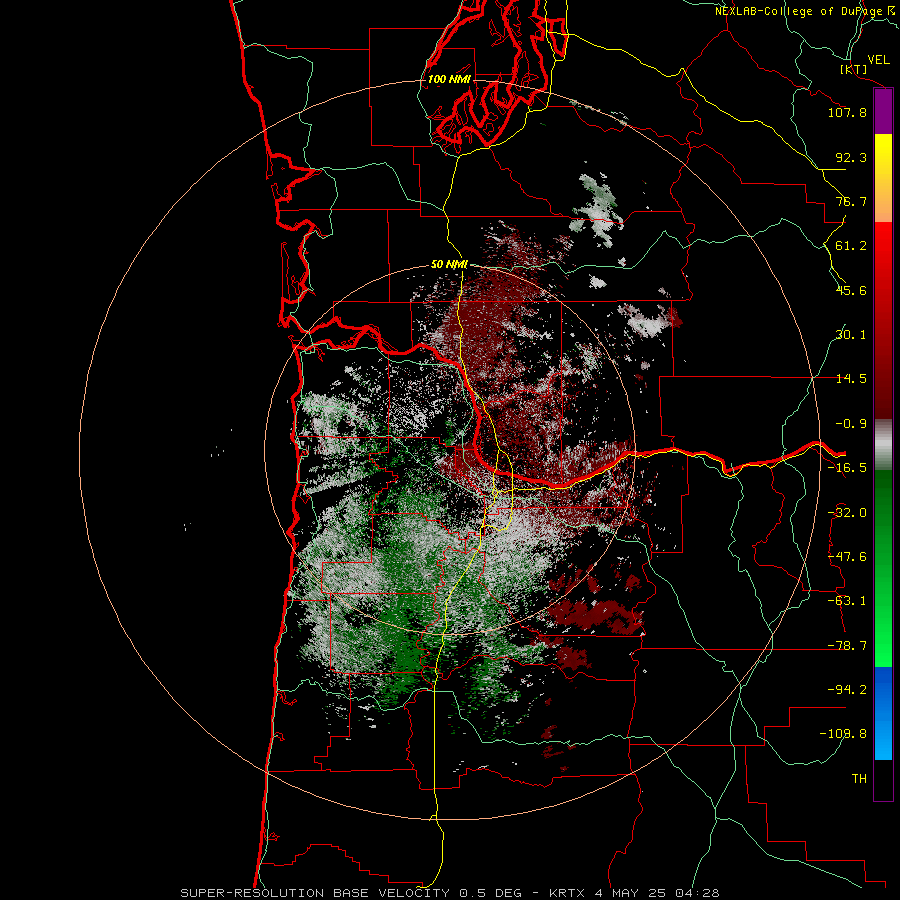This screenshot has width=900, height=900.
Task: Click the -0.9 legend value
Action: click(x=851, y=424)
